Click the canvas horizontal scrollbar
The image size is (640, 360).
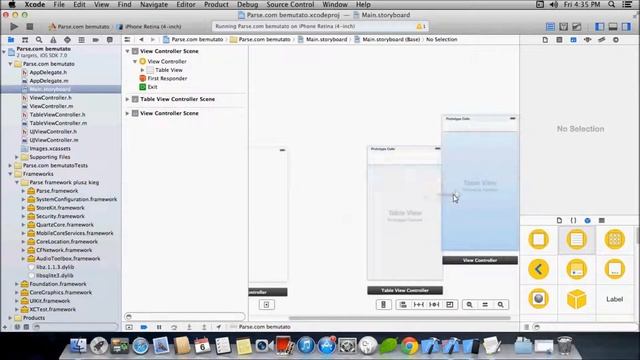(x=400, y=318)
